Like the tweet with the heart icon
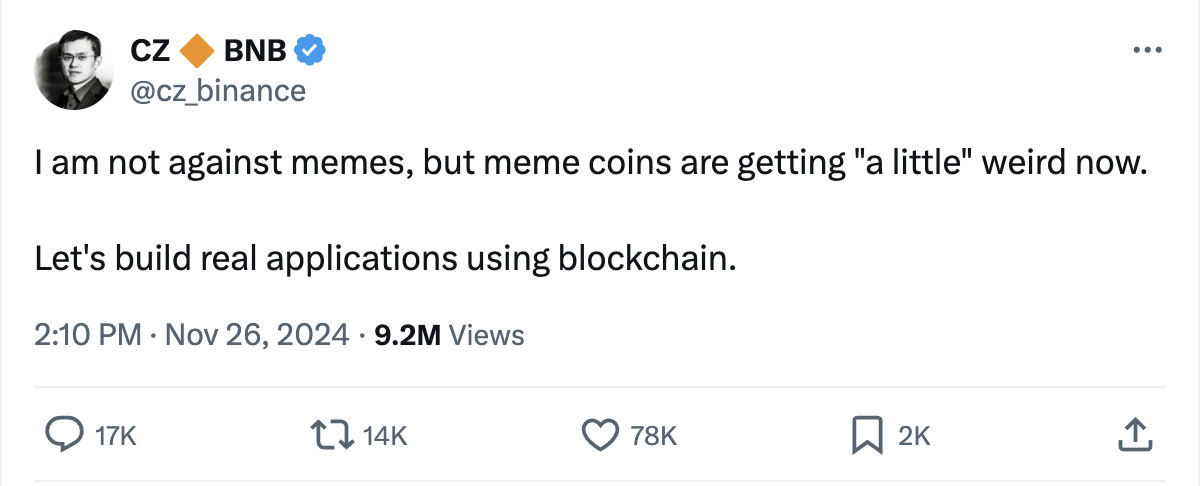1204x486 pixels. tap(601, 435)
